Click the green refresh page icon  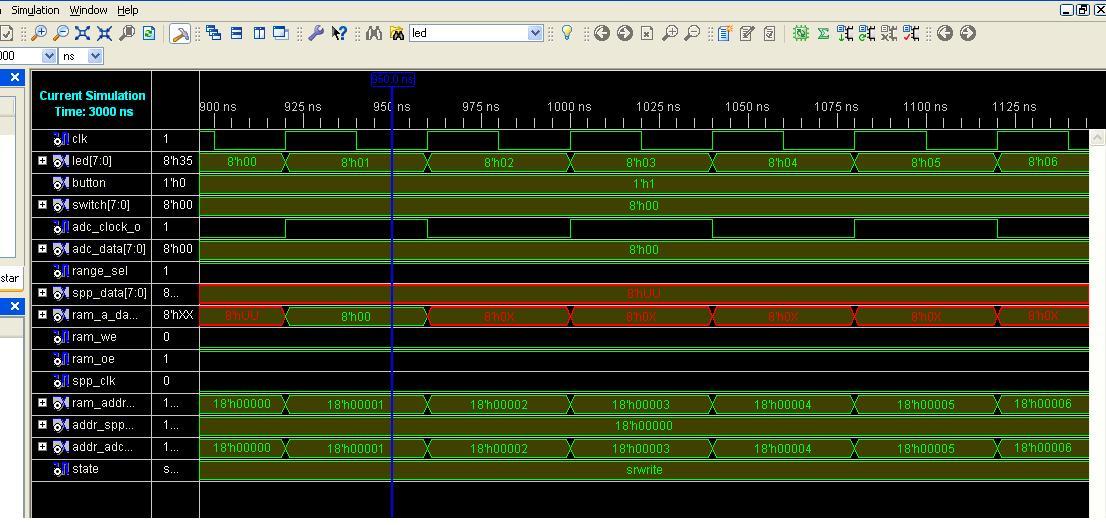149,33
